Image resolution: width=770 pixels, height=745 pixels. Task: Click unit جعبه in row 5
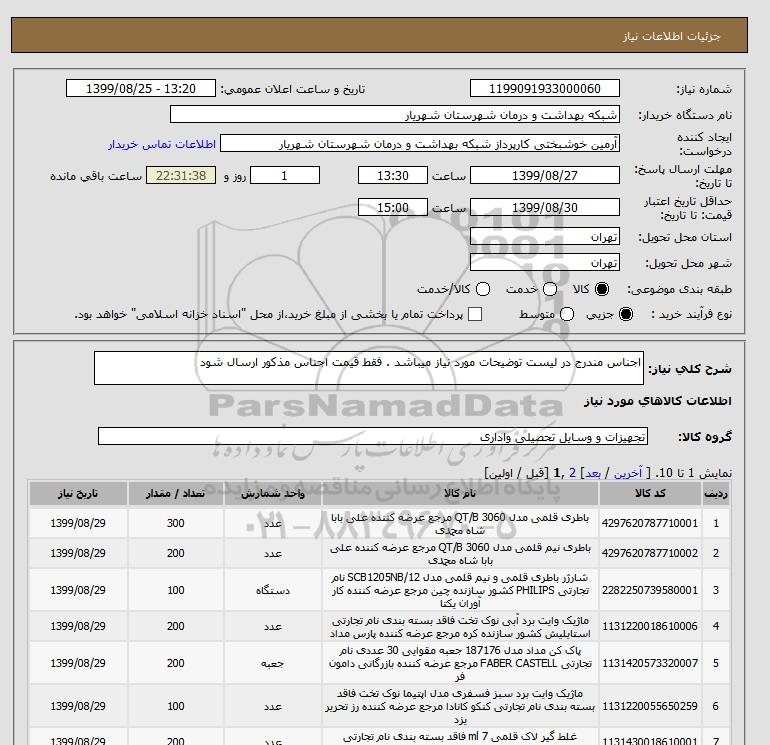(x=273, y=663)
